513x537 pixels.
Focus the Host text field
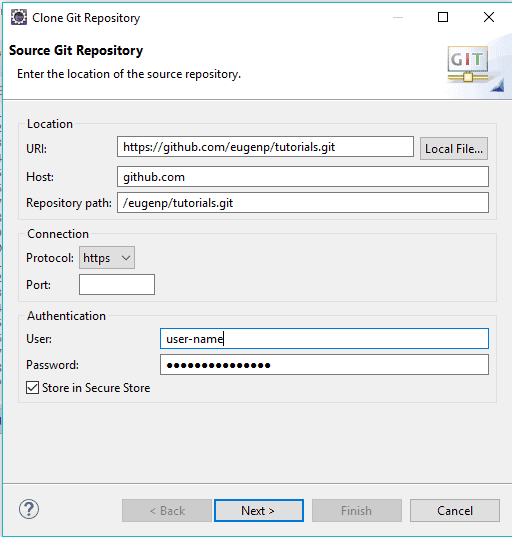tap(303, 177)
